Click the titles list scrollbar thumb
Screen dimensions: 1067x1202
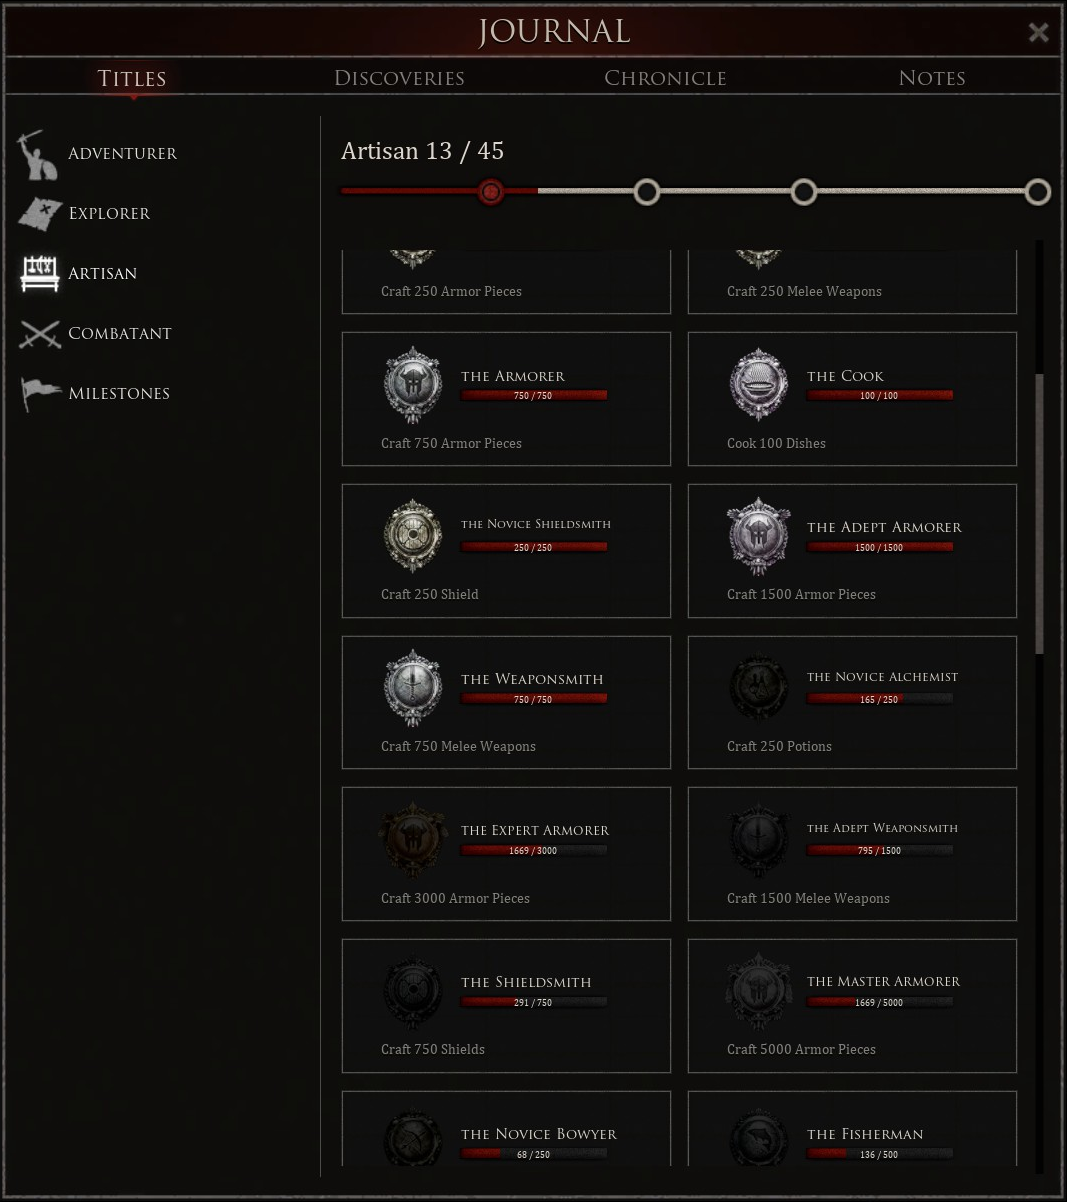(x=1039, y=514)
